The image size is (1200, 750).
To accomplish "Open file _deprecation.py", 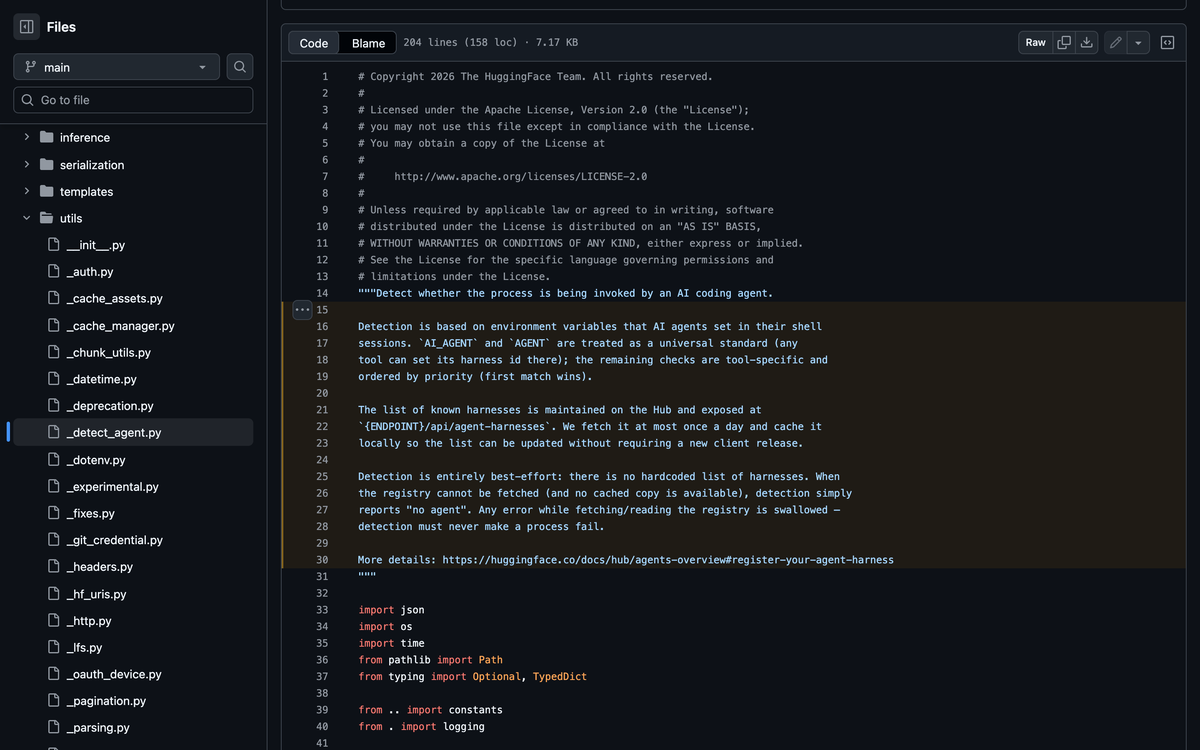I will click(x=110, y=406).
